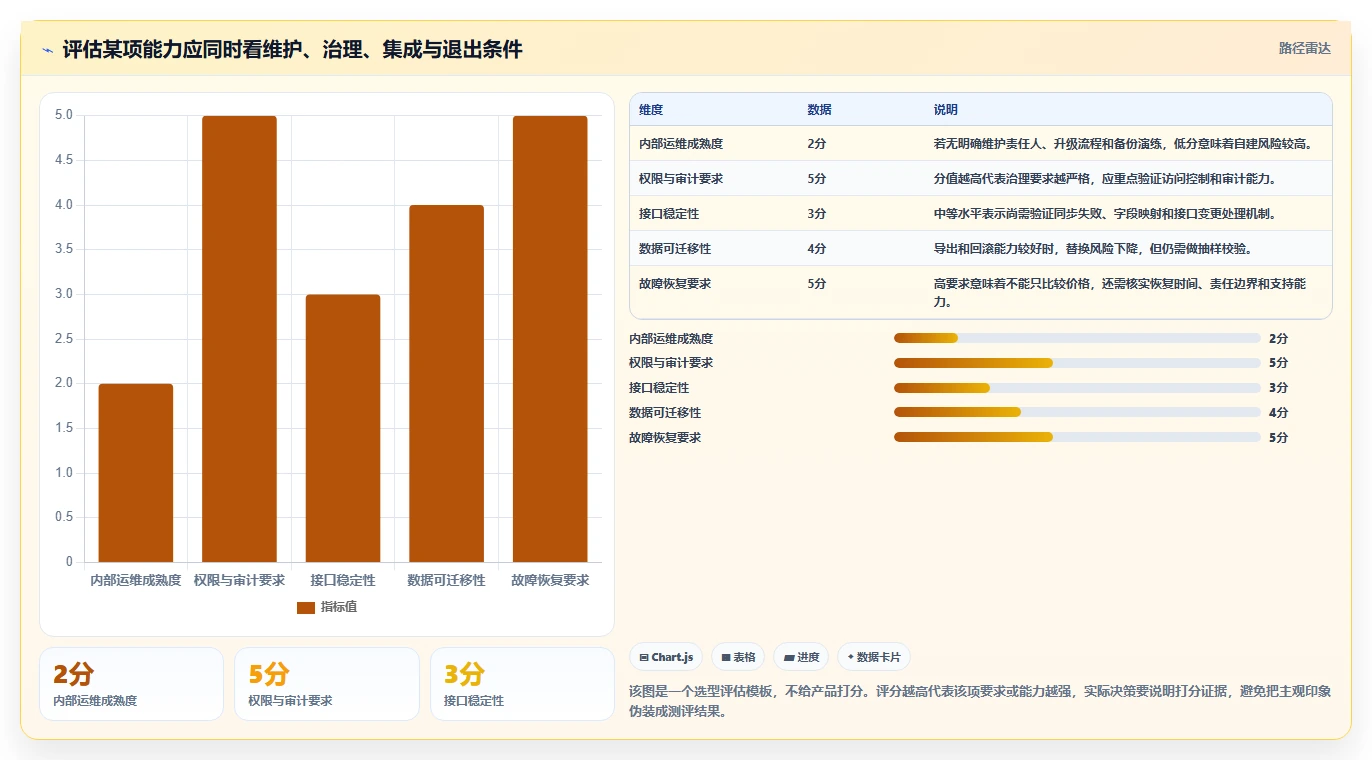The width and height of the screenshot is (1372, 760).
Task: Click the lightning icon beside the page title
Action: [x=48, y=50]
